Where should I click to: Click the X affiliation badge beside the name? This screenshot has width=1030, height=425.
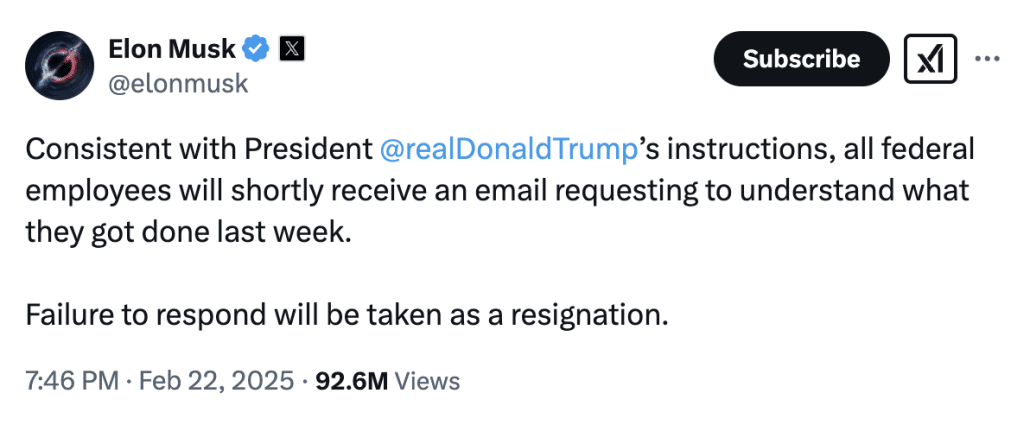coord(290,47)
